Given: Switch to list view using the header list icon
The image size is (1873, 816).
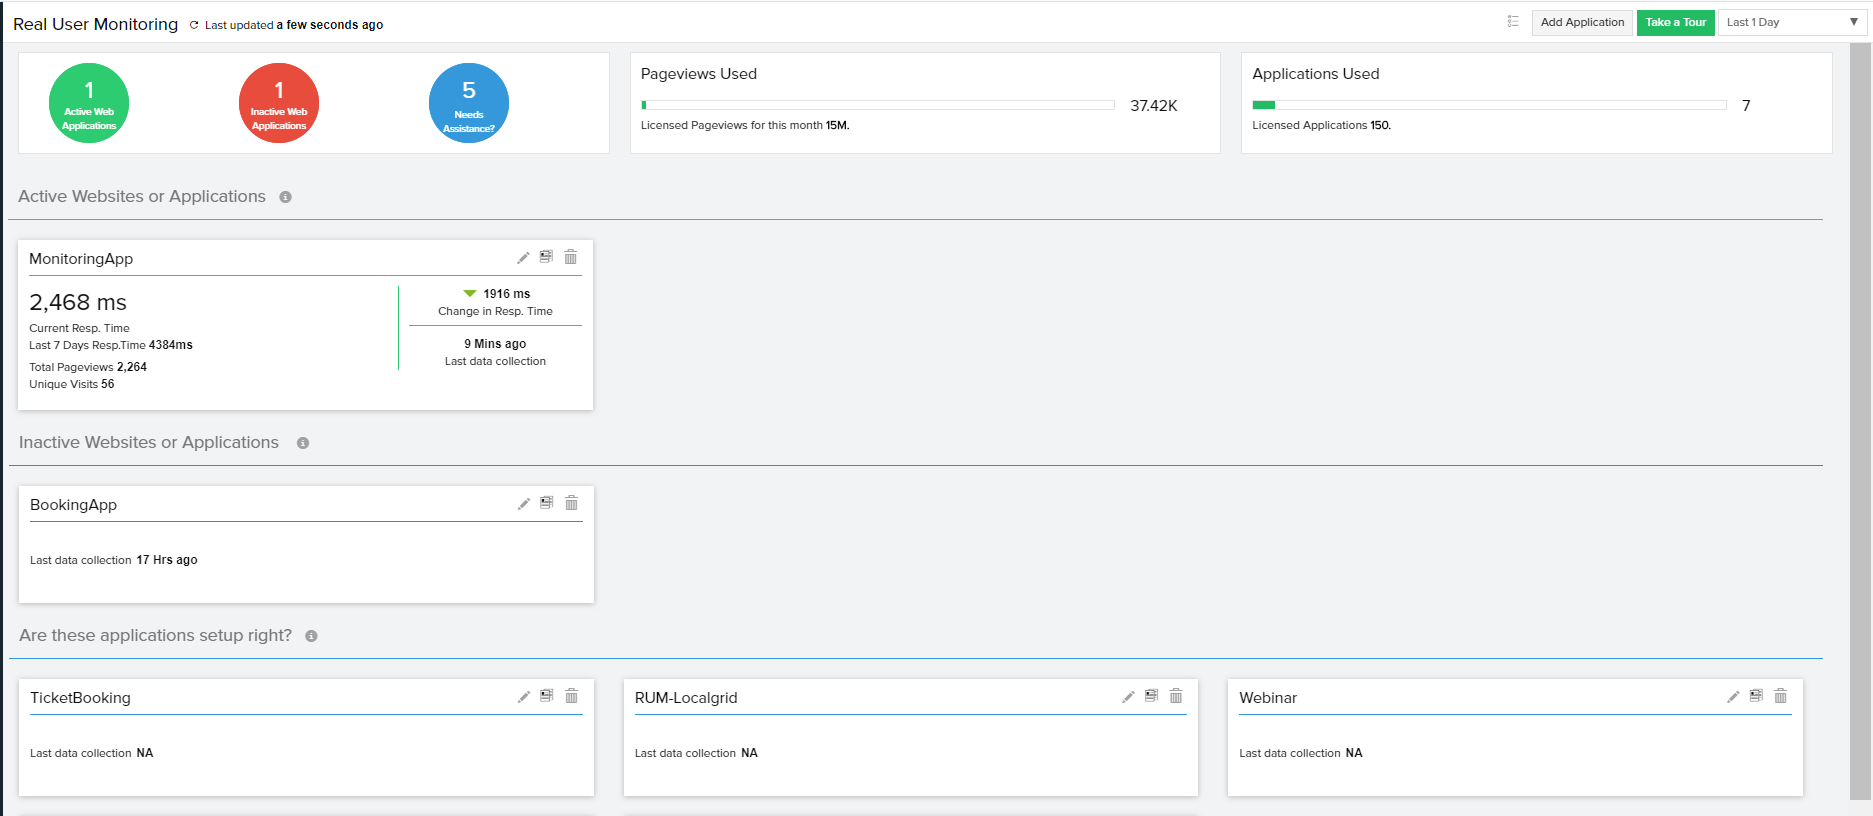Looking at the screenshot, I should point(1513,22).
